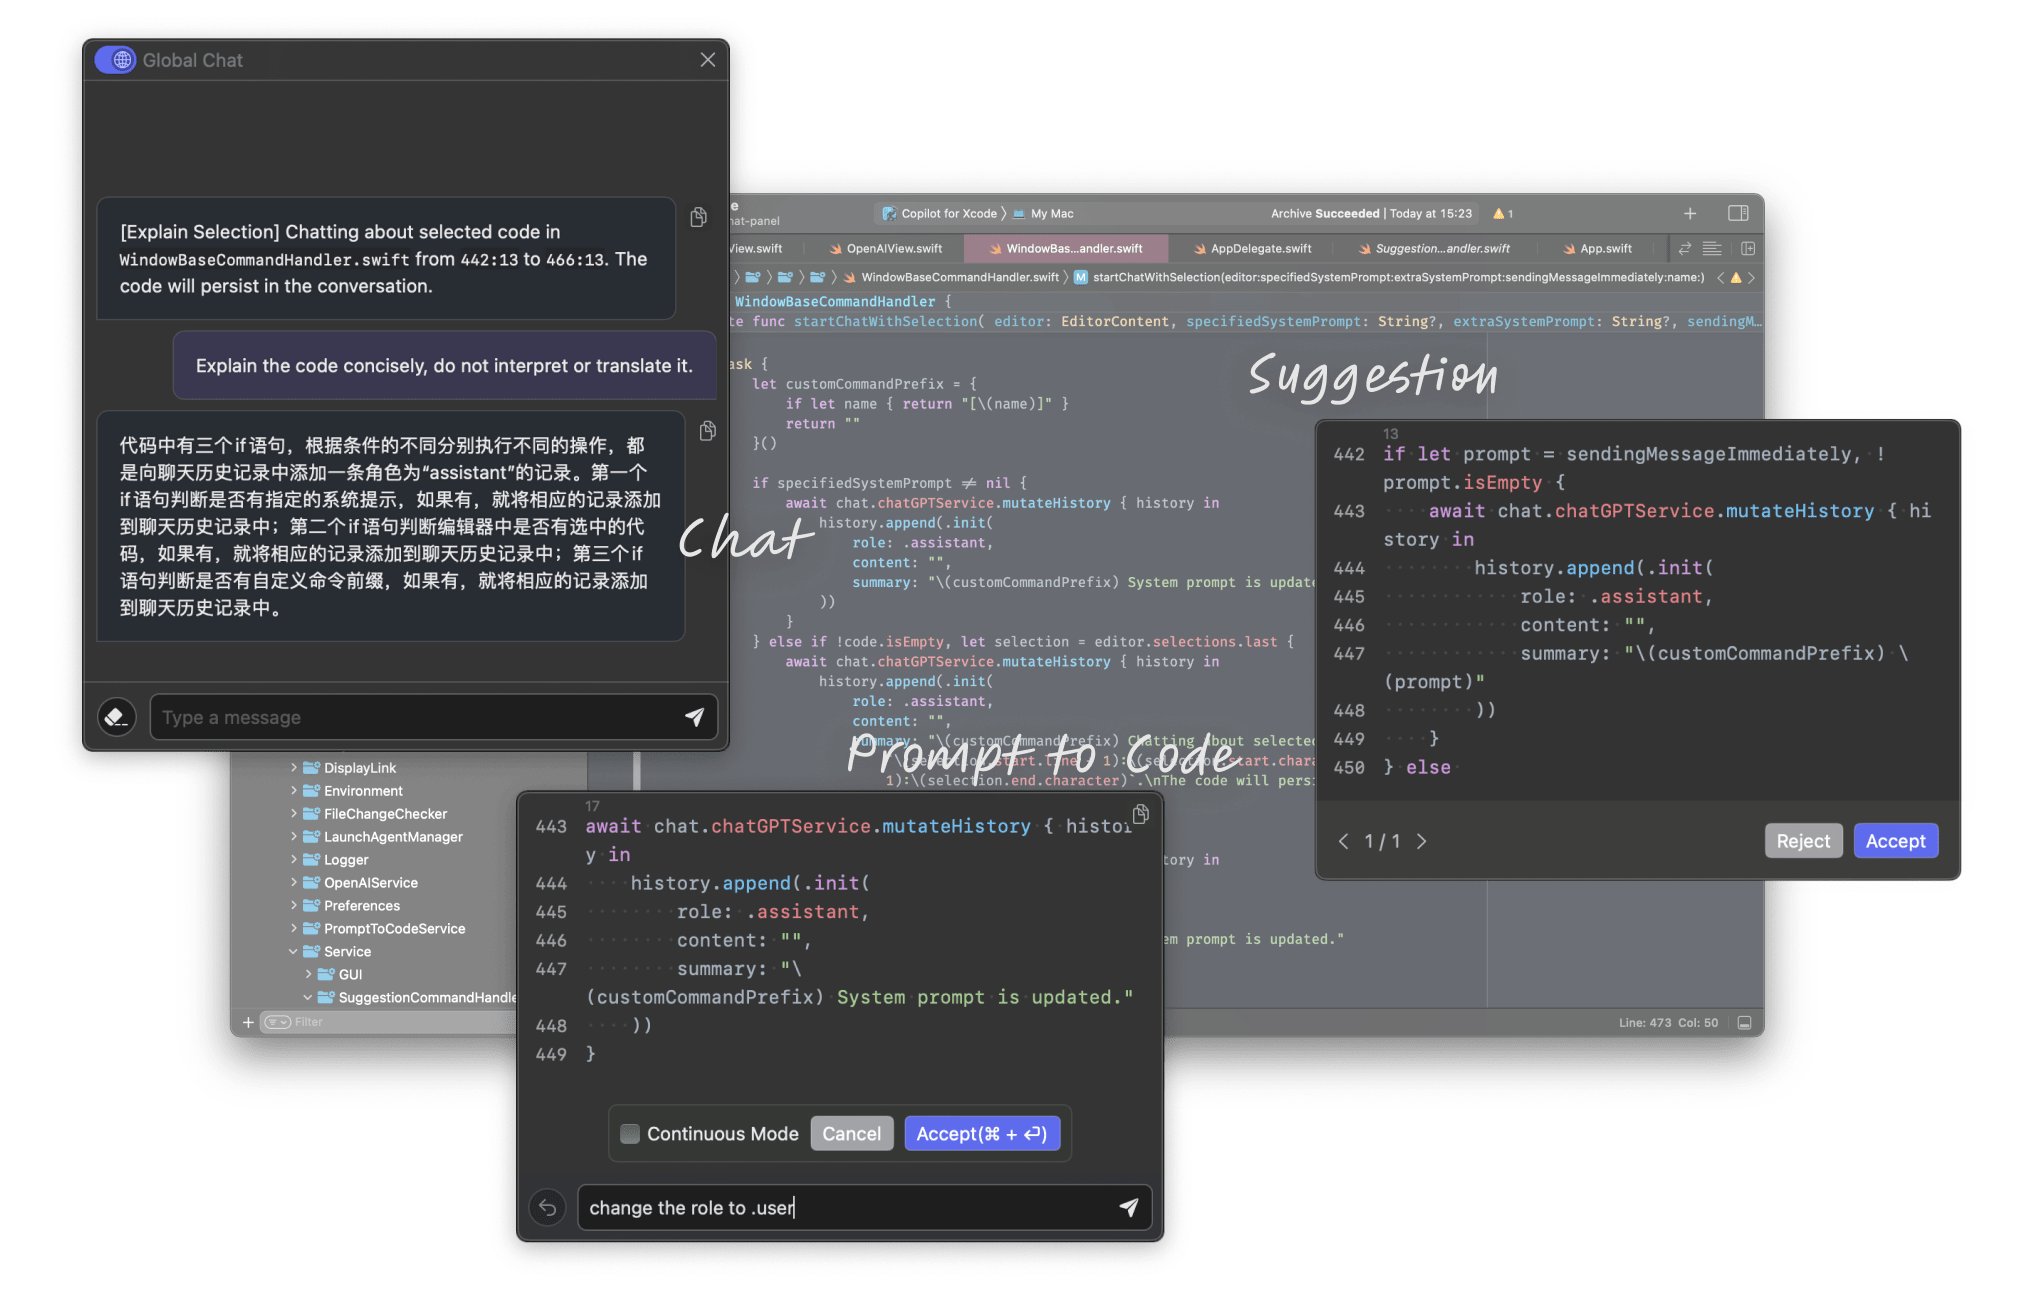Send the chat message with paper-plane icon
Screen dimensions: 2042x1294
point(696,717)
